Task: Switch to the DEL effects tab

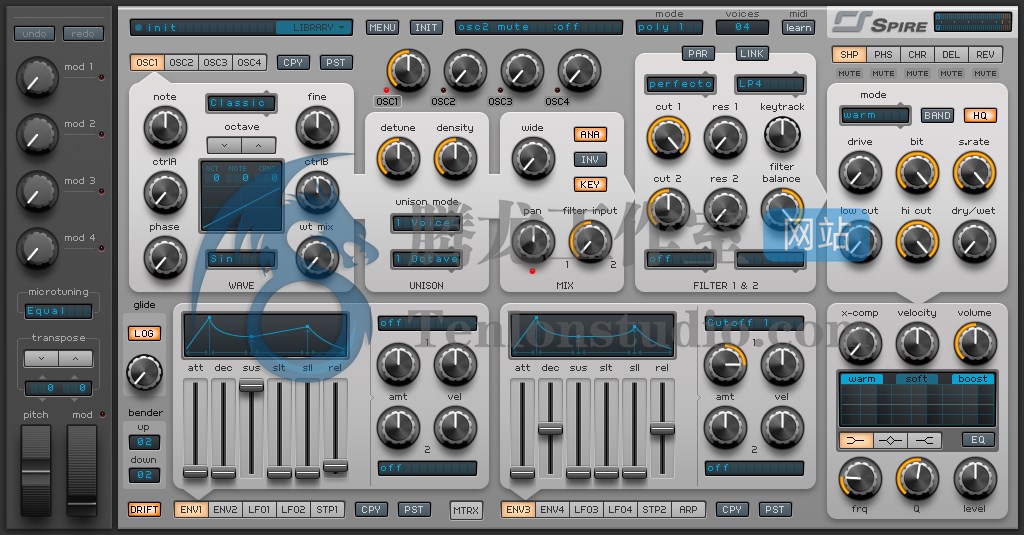Action: pyautogui.click(x=951, y=55)
